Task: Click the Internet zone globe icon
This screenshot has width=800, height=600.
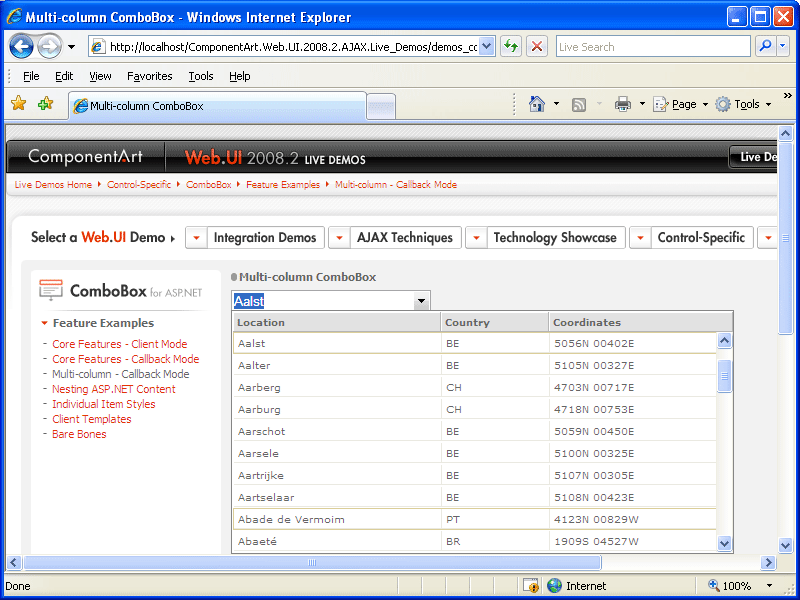Action: [554, 586]
